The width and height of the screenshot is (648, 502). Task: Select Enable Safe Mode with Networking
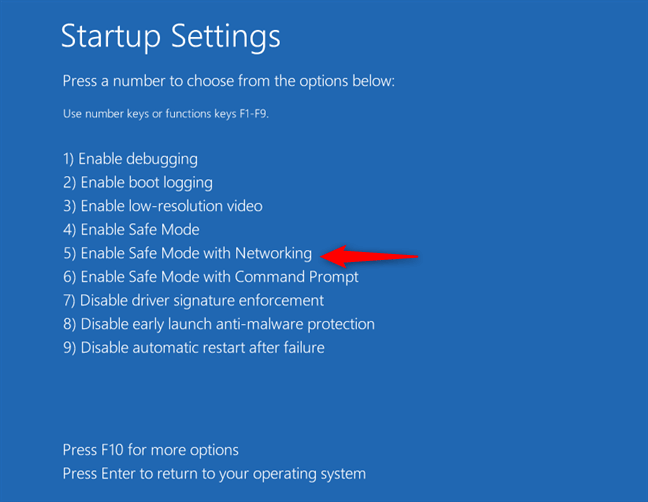[187, 253]
